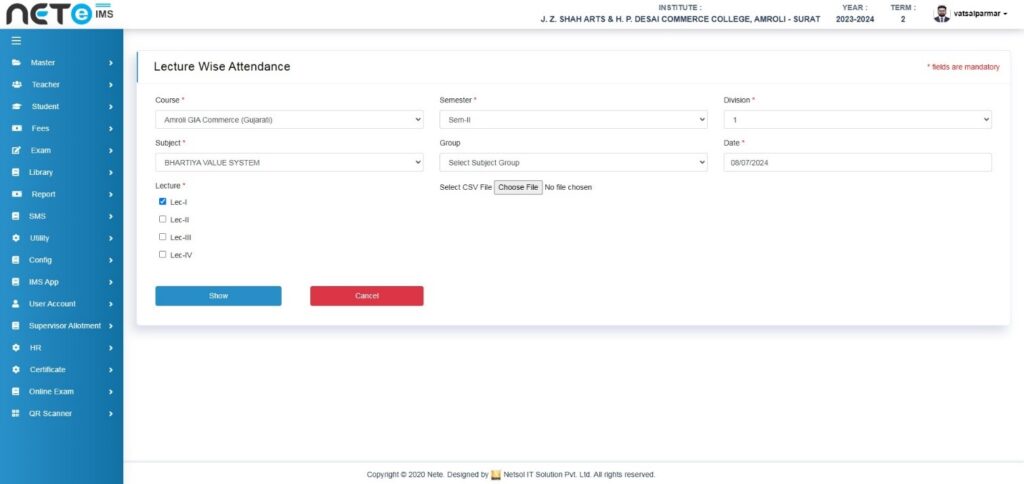The image size is (1024, 484).
Task: Click the hamburger menu icon in sidebar
Action: pyautogui.click(x=16, y=41)
